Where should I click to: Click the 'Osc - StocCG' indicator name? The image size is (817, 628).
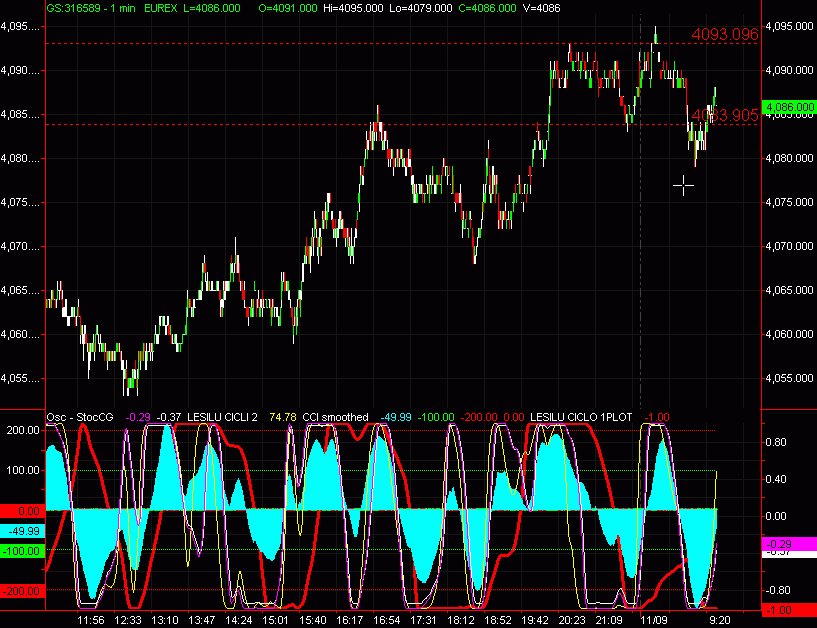80,417
